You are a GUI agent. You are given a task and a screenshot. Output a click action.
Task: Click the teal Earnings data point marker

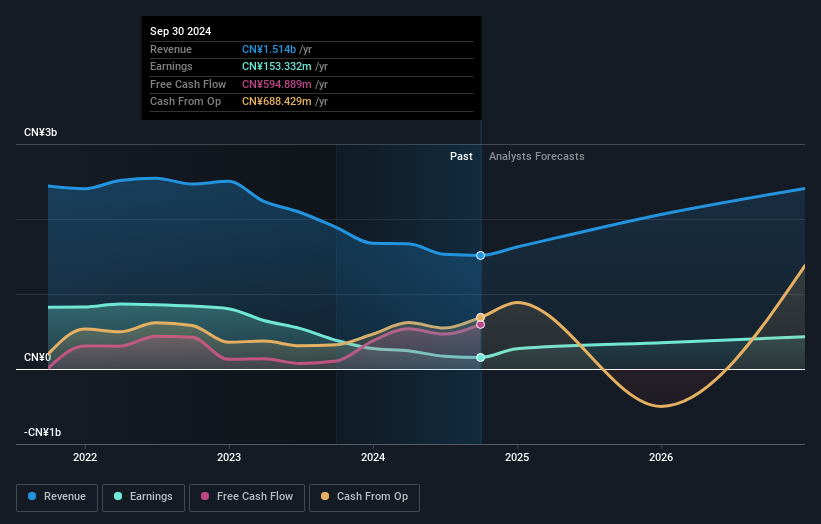click(481, 357)
